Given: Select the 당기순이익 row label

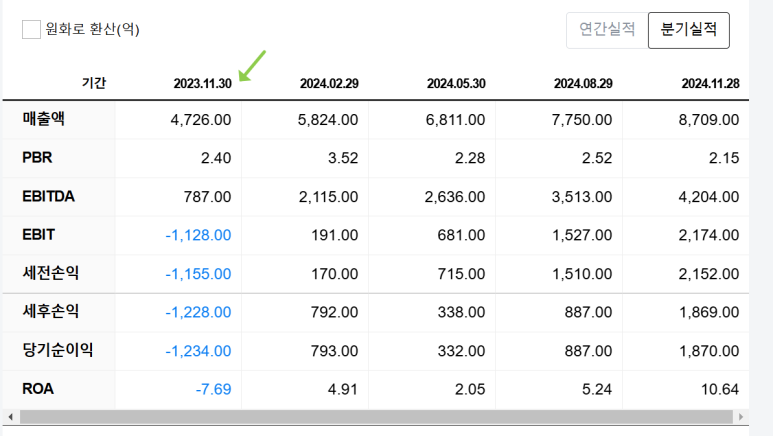Looking at the screenshot, I should pyautogui.click(x=58, y=350).
